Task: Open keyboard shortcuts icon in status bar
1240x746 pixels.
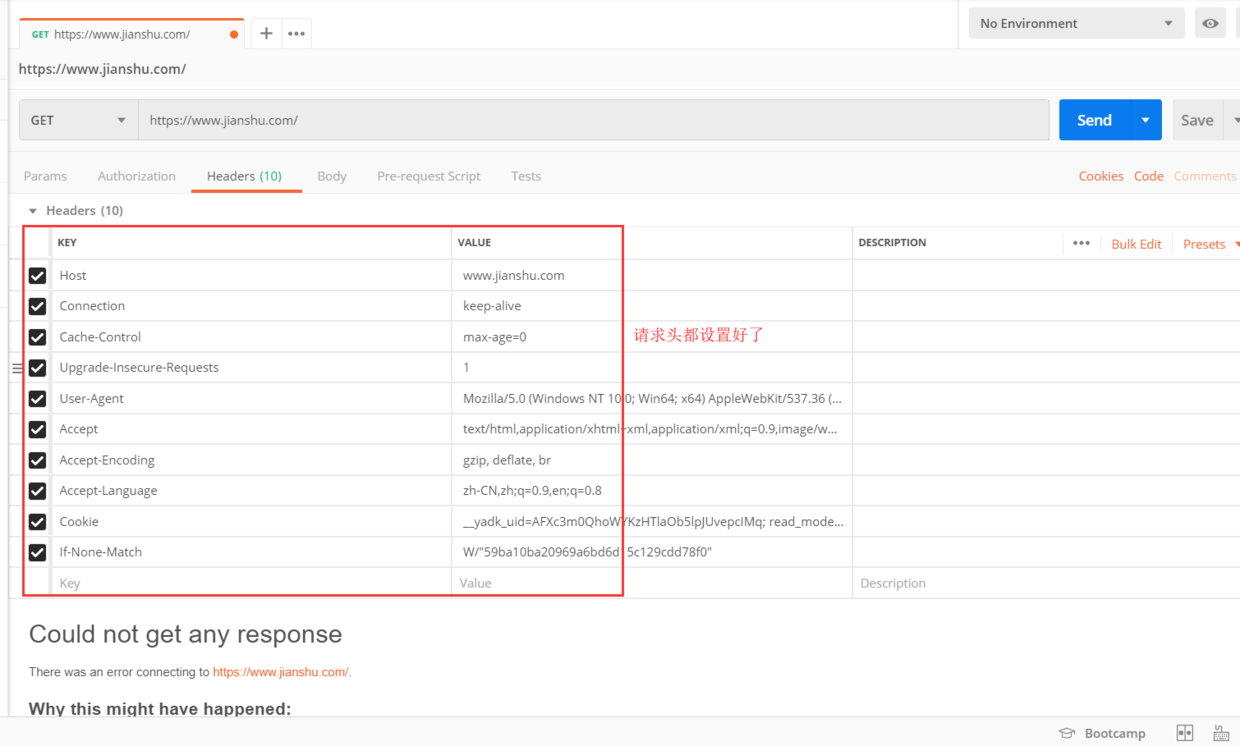Action: [x=1221, y=733]
